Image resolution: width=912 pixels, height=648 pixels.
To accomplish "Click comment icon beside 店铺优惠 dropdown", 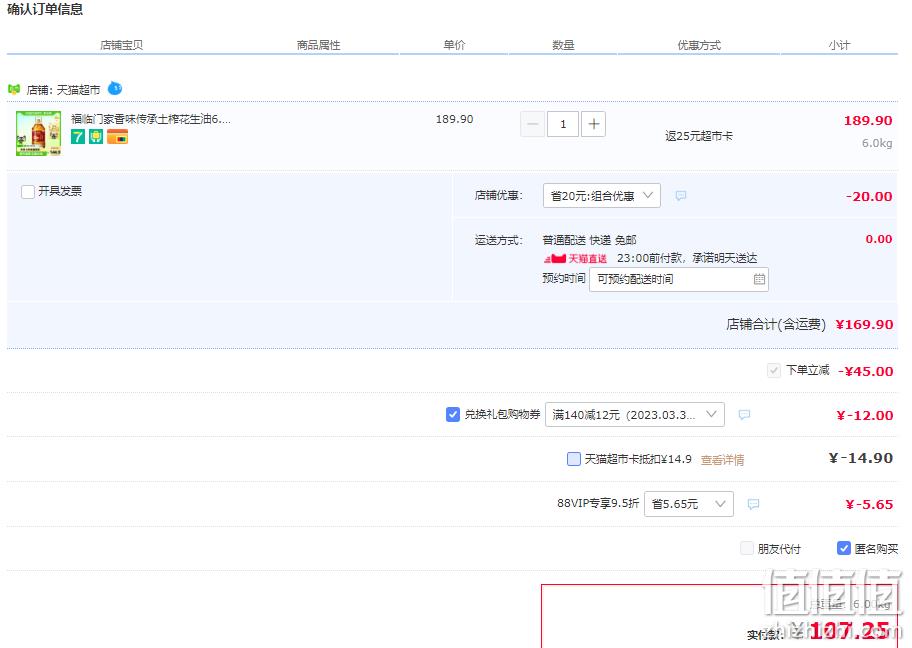I will pyautogui.click(x=681, y=195).
